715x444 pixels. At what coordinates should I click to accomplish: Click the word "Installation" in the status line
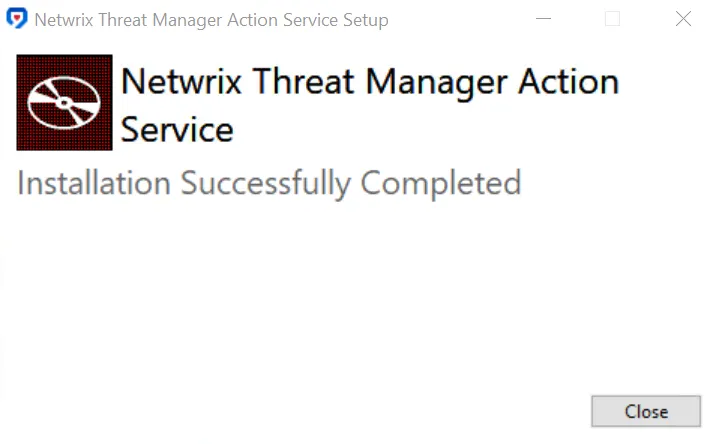pos(94,183)
